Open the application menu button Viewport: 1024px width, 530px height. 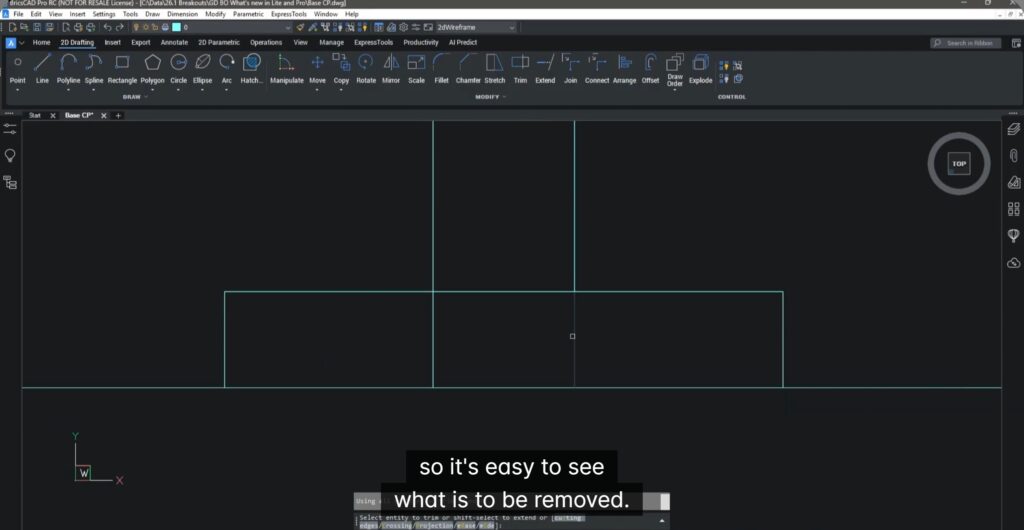[x=10, y=43]
